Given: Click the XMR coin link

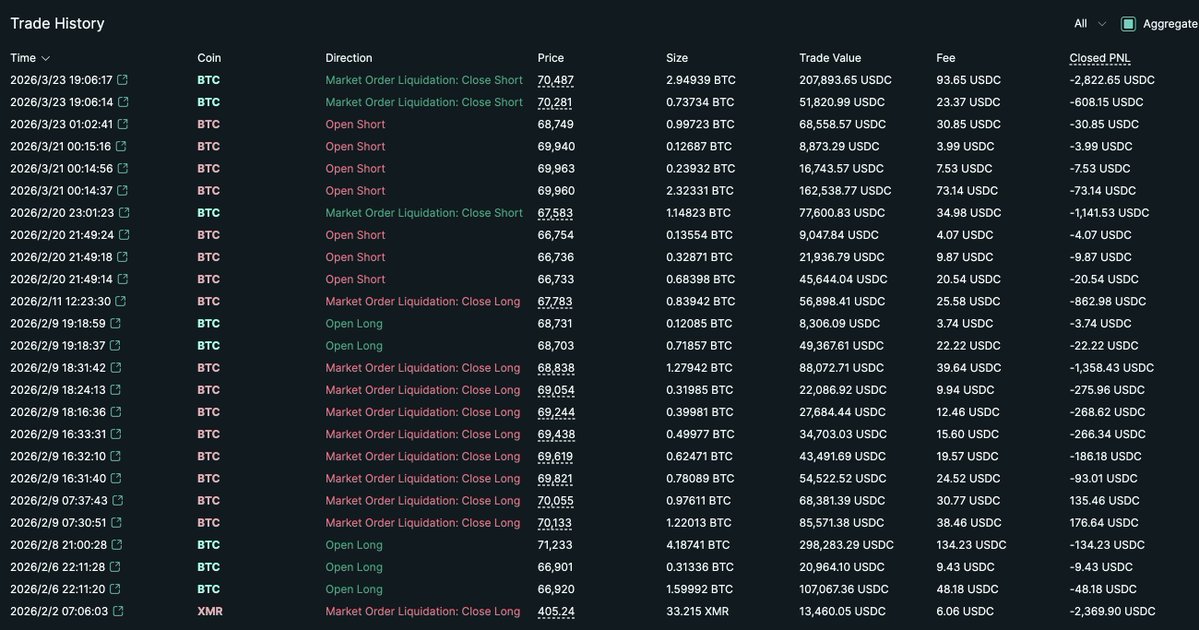Looking at the screenshot, I should click(x=209, y=612).
